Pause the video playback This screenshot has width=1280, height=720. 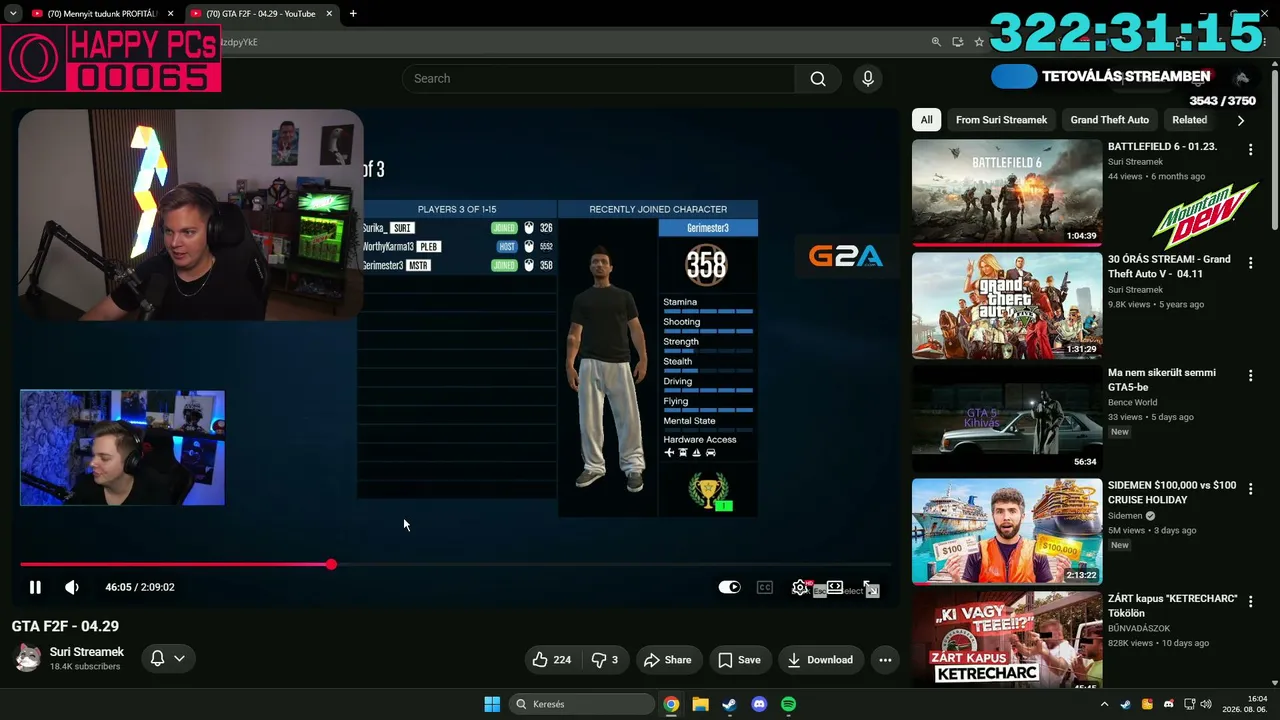pyautogui.click(x=35, y=587)
